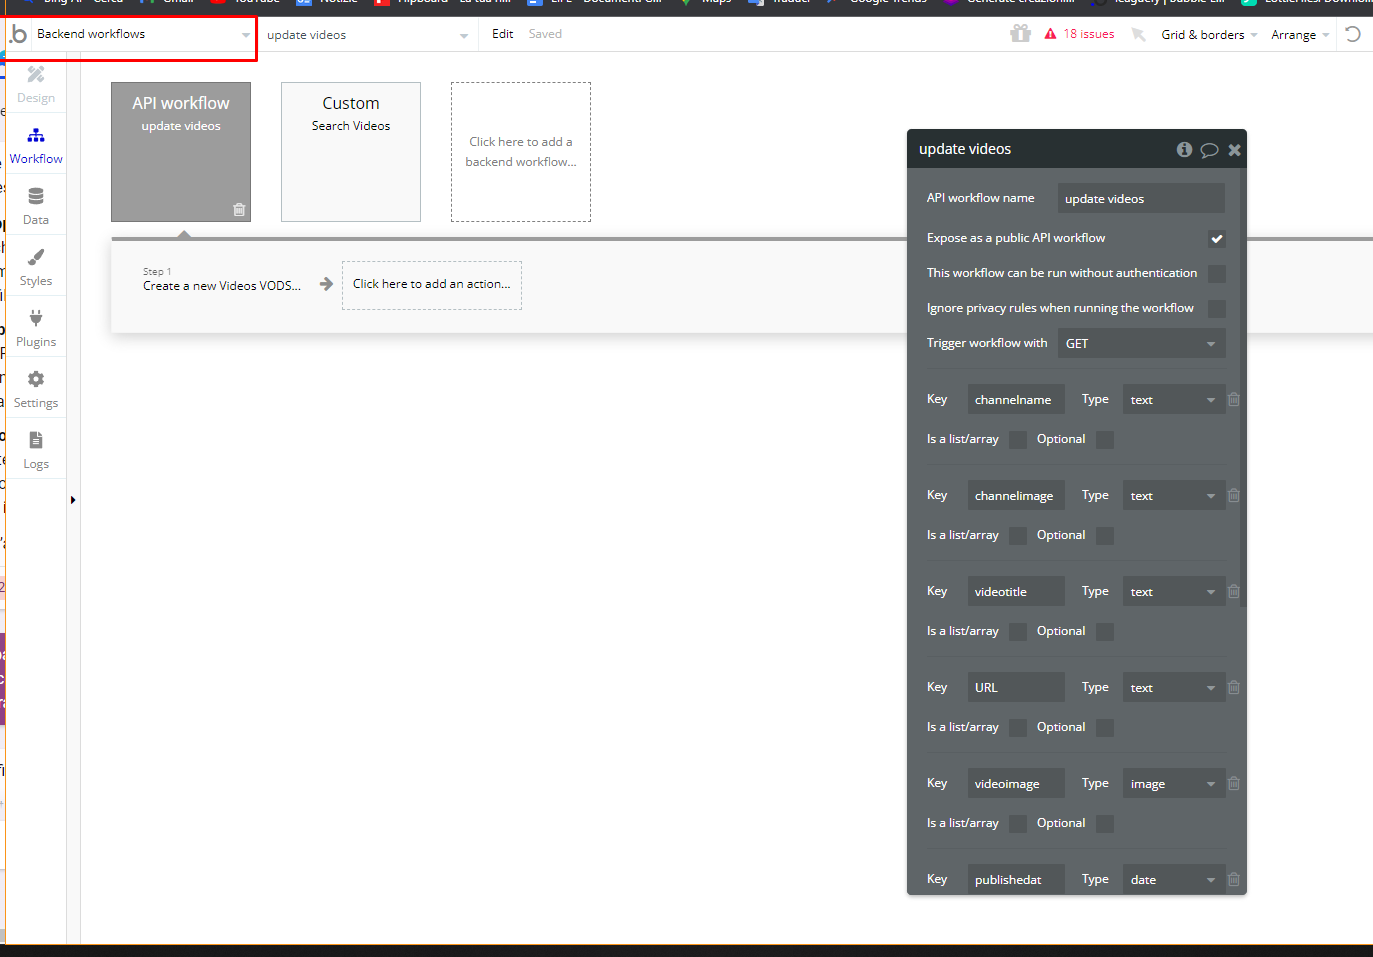This screenshot has width=1373, height=957.
Task: Open the Grid & borders menu
Action: 1208,35
